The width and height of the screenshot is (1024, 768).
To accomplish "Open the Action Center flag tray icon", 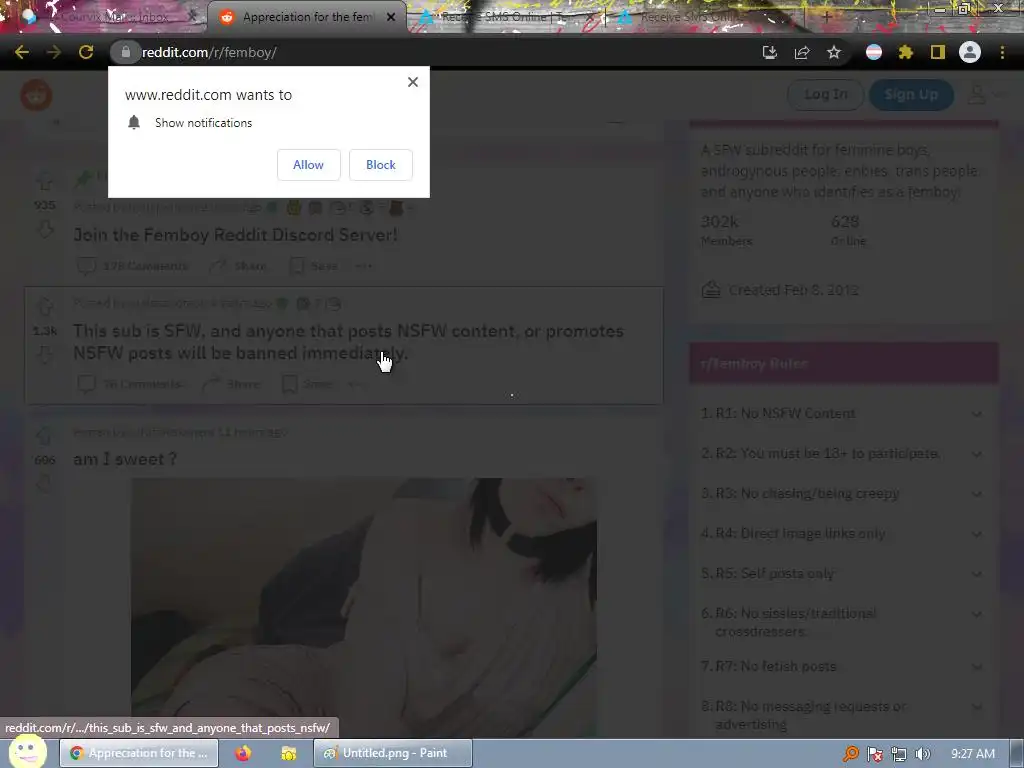I will click(874, 754).
